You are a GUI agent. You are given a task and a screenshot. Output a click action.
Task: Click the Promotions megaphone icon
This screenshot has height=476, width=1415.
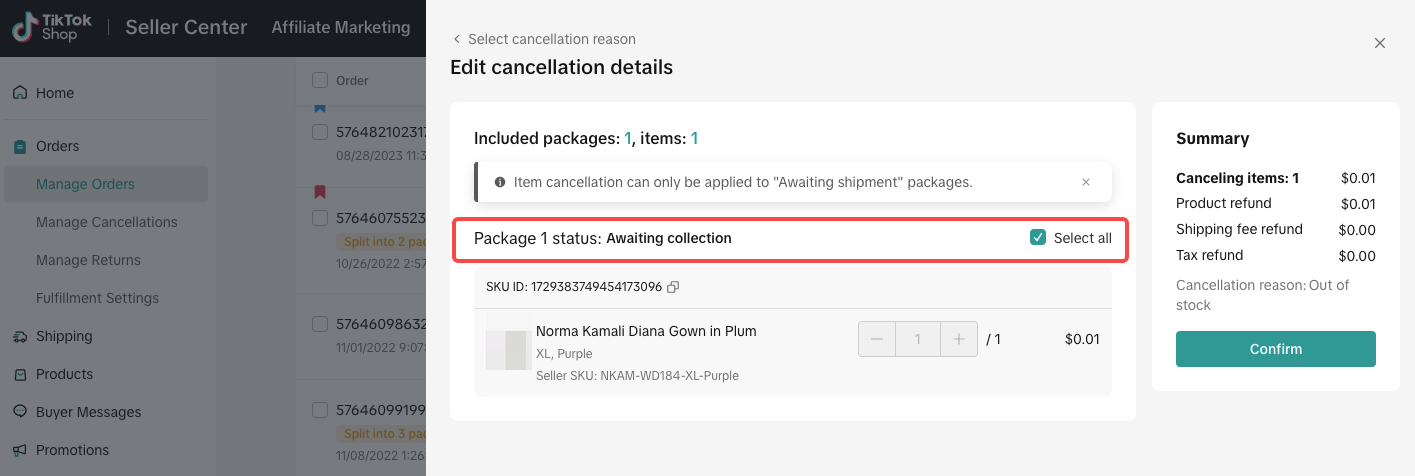tap(20, 450)
